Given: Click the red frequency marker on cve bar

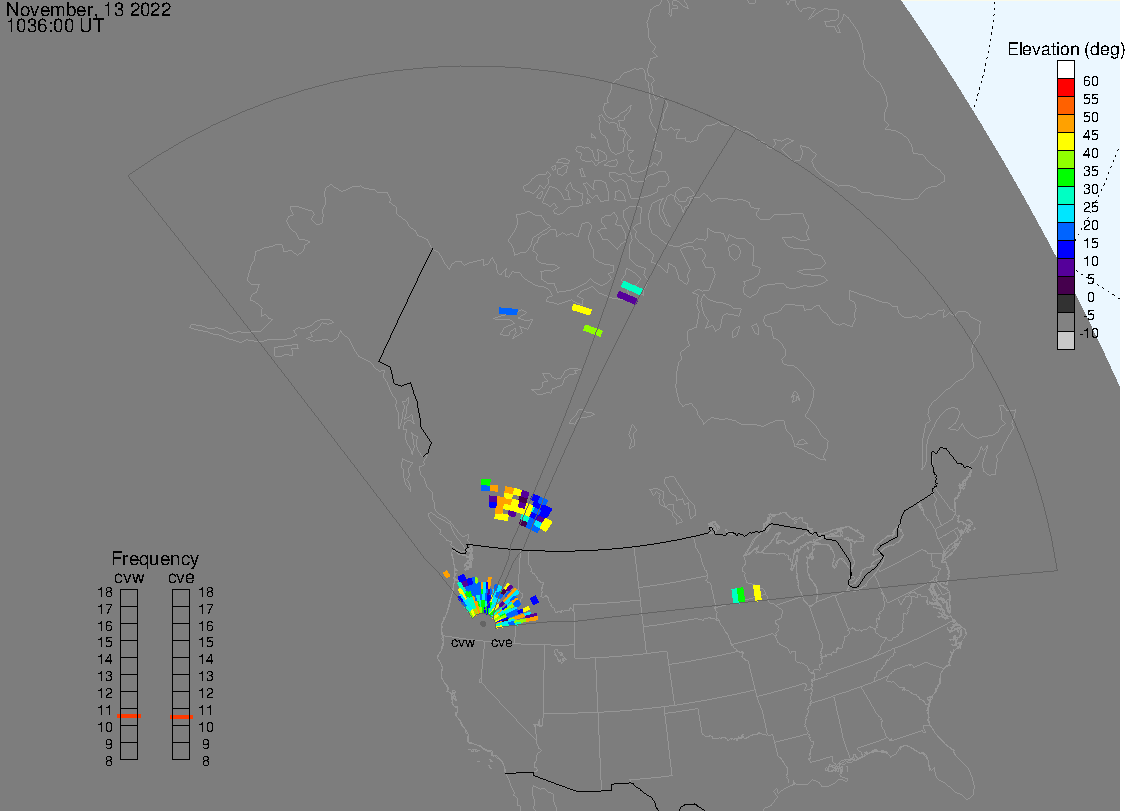Looking at the screenshot, I should pyautogui.click(x=182, y=716).
